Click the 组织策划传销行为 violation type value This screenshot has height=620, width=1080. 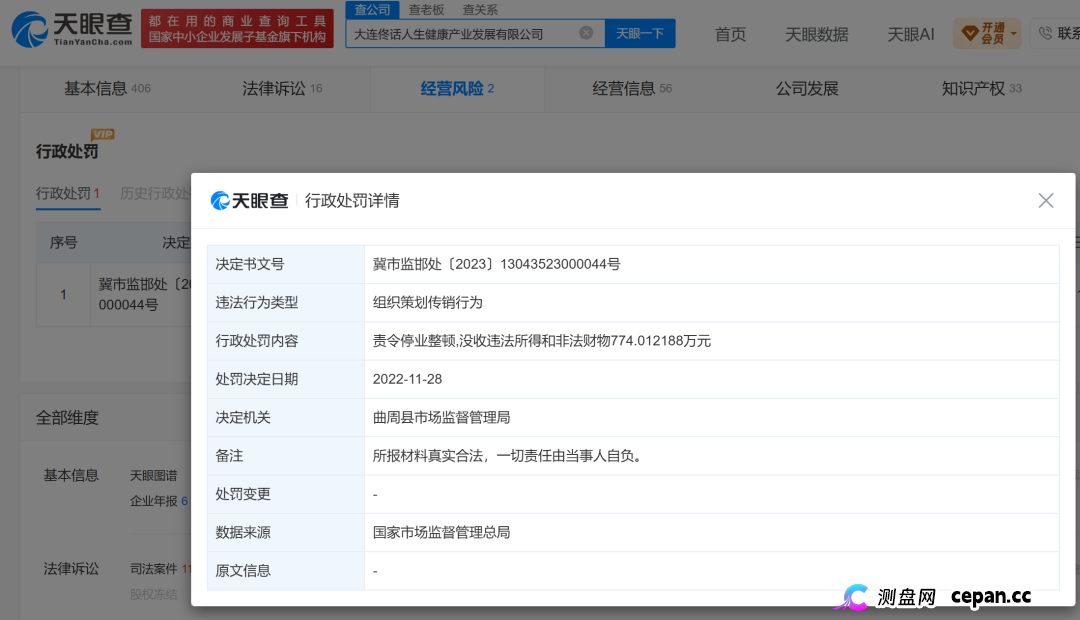click(428, 303)
